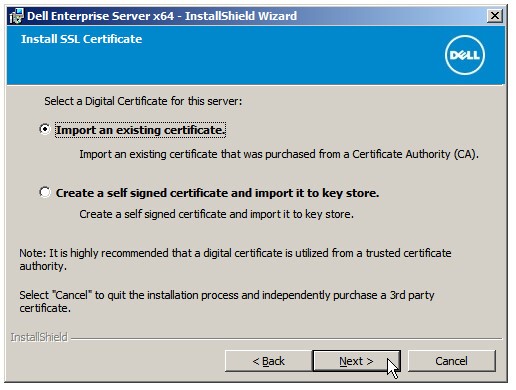Image resolution: width=516 pixels, height=390 pixels.
Task: Click the non-bold self signed certificate description line
Action: click(216, 214)
